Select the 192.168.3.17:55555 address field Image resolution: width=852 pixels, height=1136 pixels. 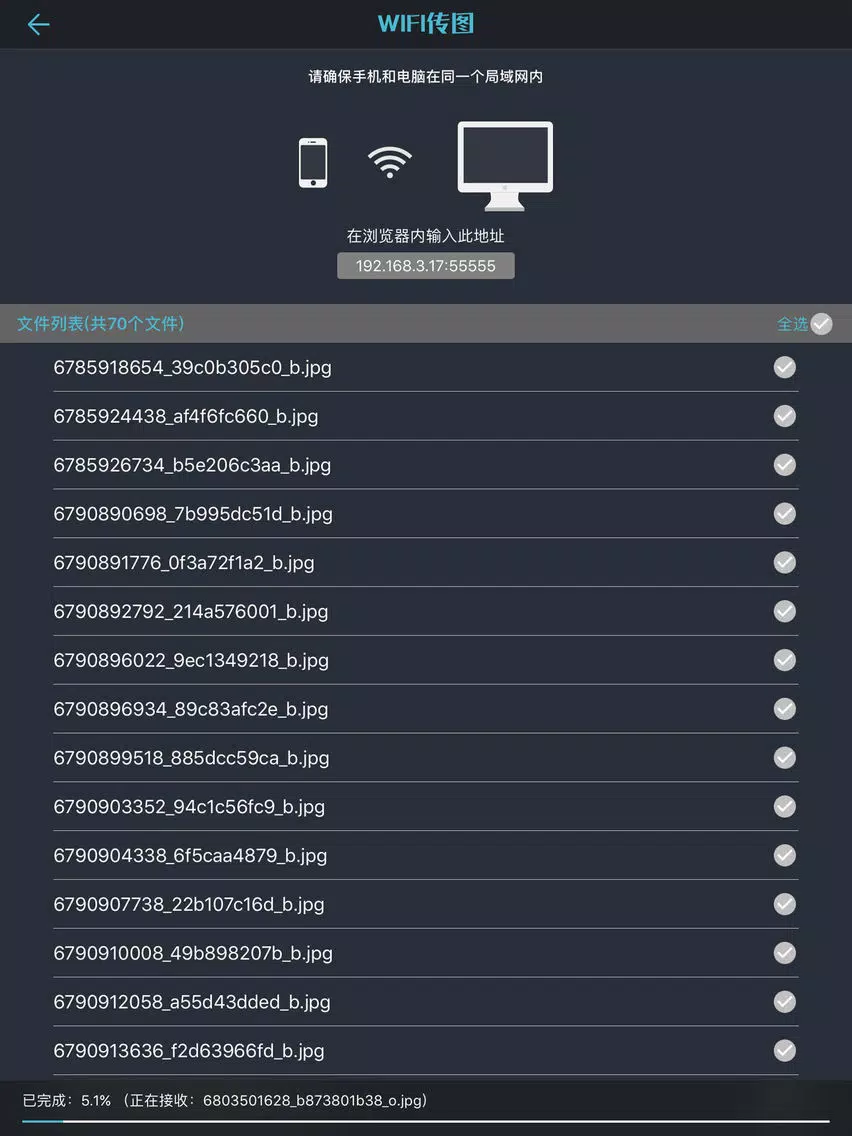(426, 266)
